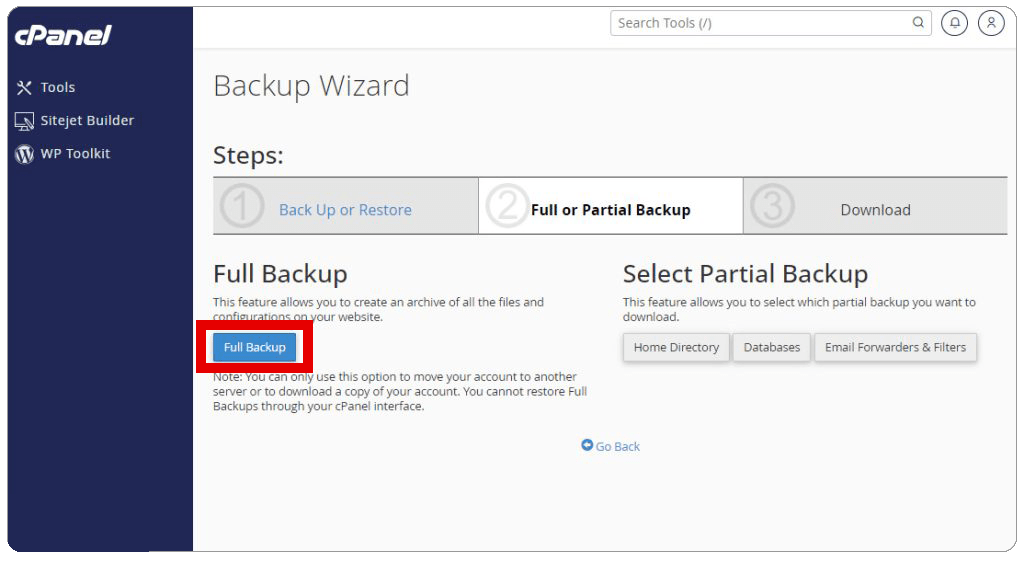
Task: Click the search magnifier icon
Action: pyautogui.click(x=918, y=23)
